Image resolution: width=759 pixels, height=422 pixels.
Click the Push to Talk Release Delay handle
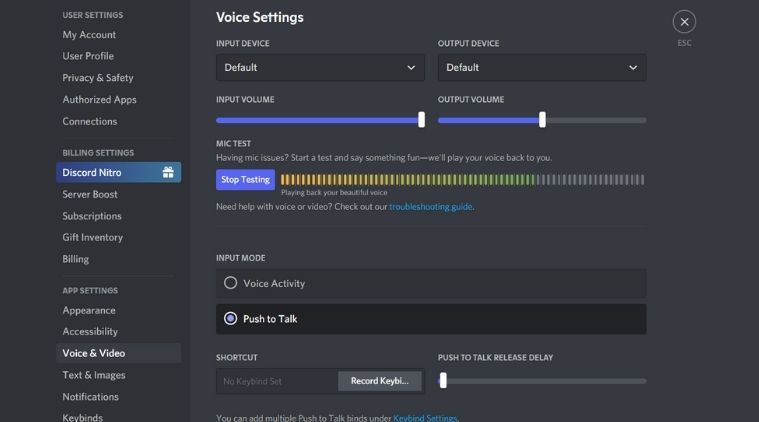click(x=443, y=381)
